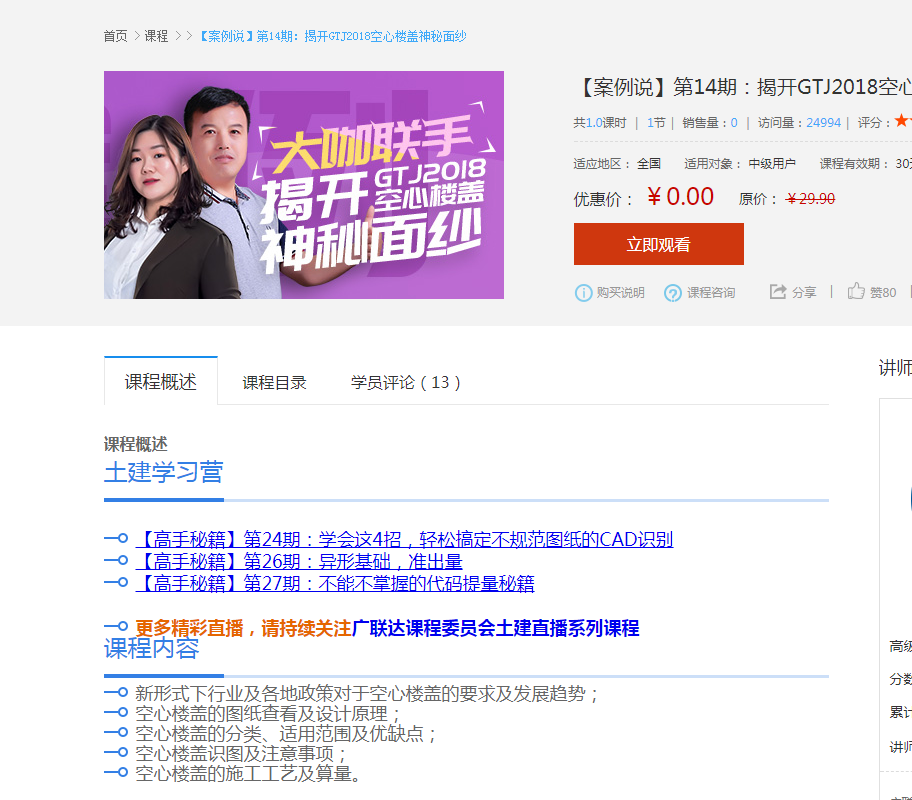The width and height of the screenshot is (912, 800).
Task: Click the 立即观看 button
Action: [658, 244]
